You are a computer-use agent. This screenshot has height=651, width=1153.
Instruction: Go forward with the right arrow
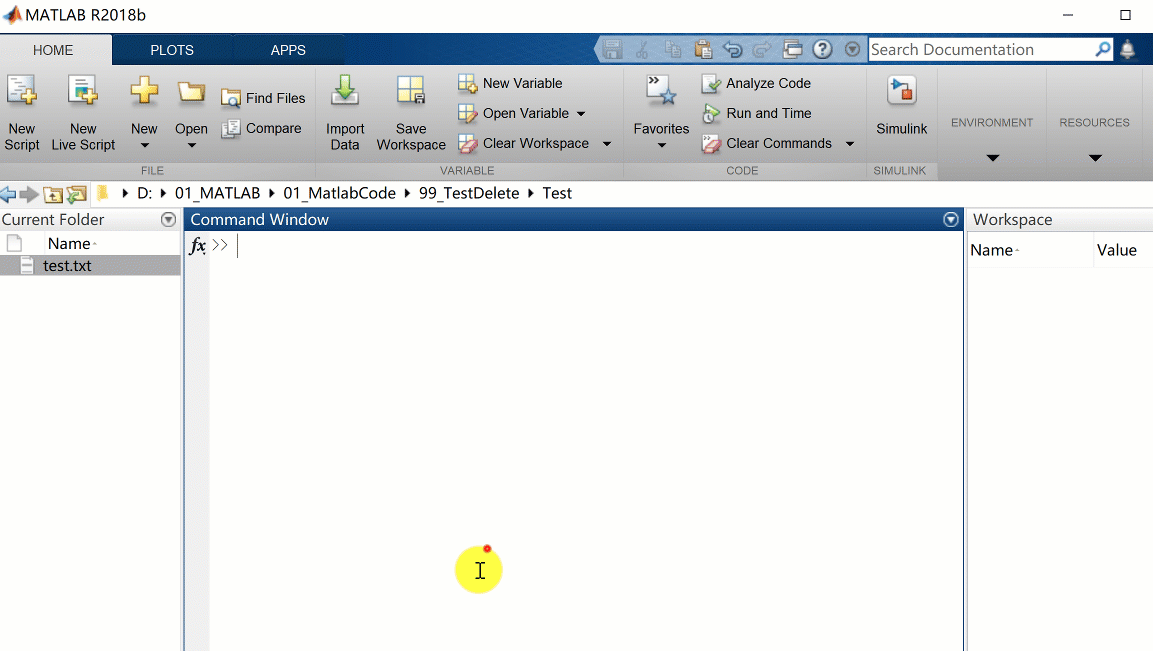coord(29,193)
